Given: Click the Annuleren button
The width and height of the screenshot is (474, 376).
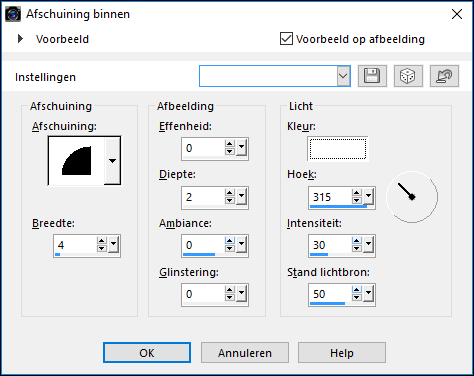Looking at the screenshot, I should tap(245, 353).
